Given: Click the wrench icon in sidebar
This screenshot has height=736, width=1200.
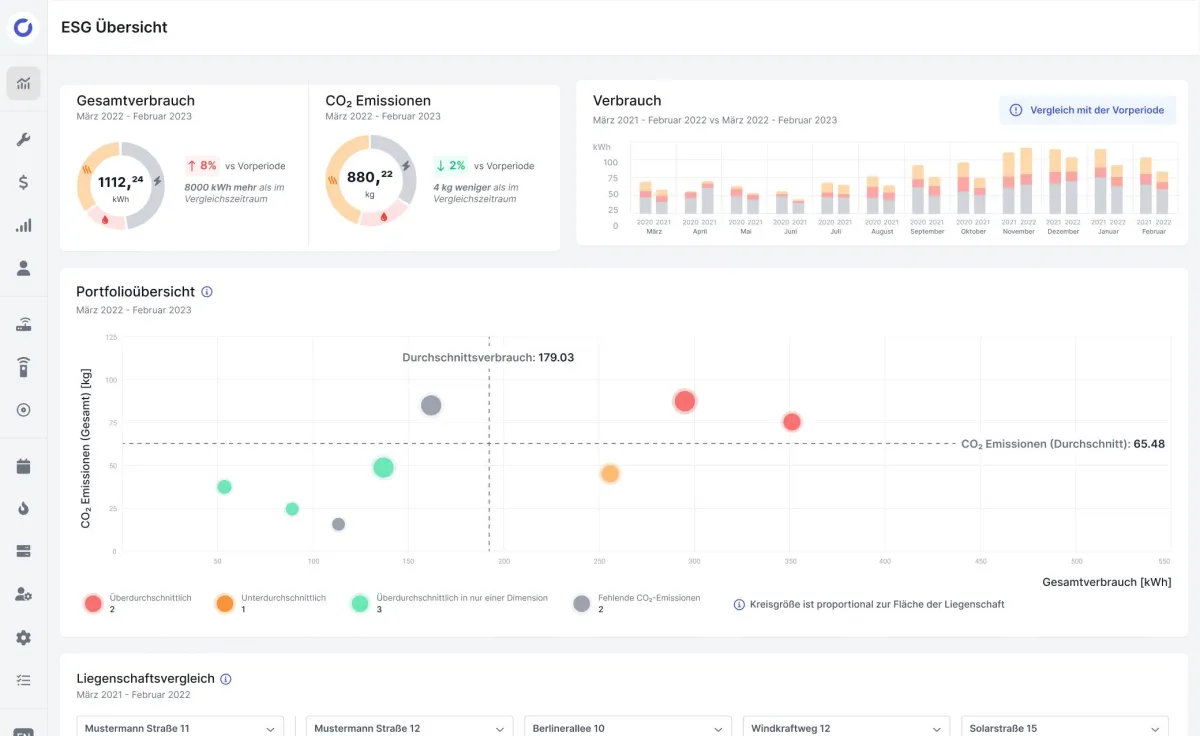Looking at the screenshot, I should tap(23, 140).
